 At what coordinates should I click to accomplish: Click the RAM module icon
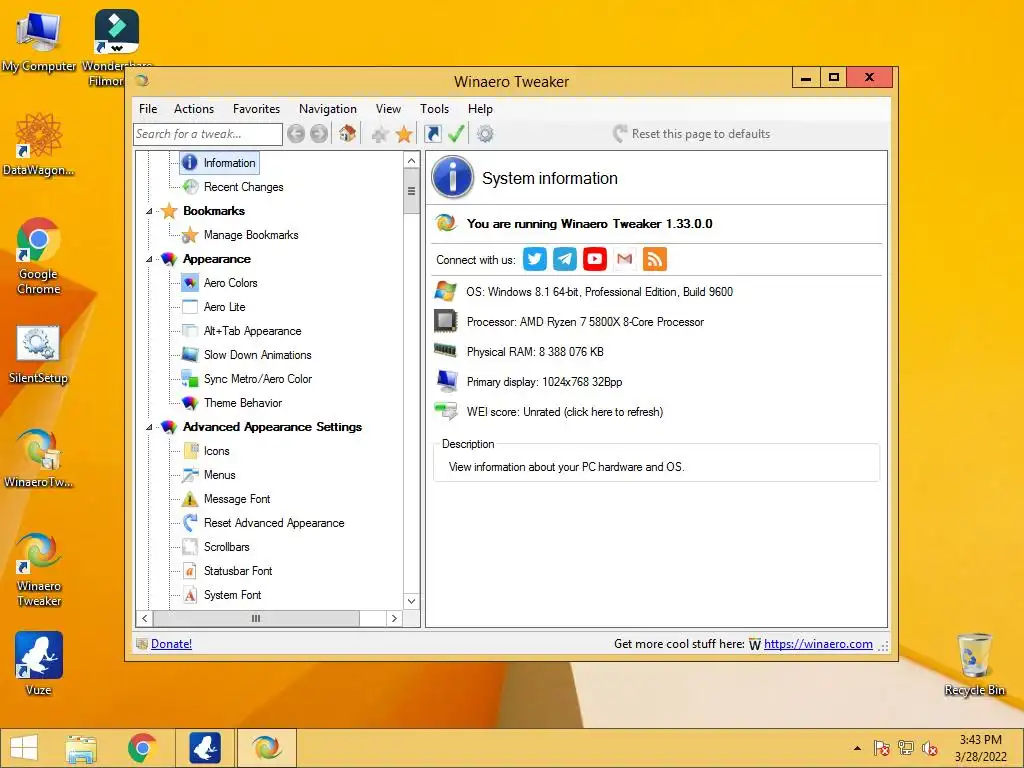[x=446, y=351]
